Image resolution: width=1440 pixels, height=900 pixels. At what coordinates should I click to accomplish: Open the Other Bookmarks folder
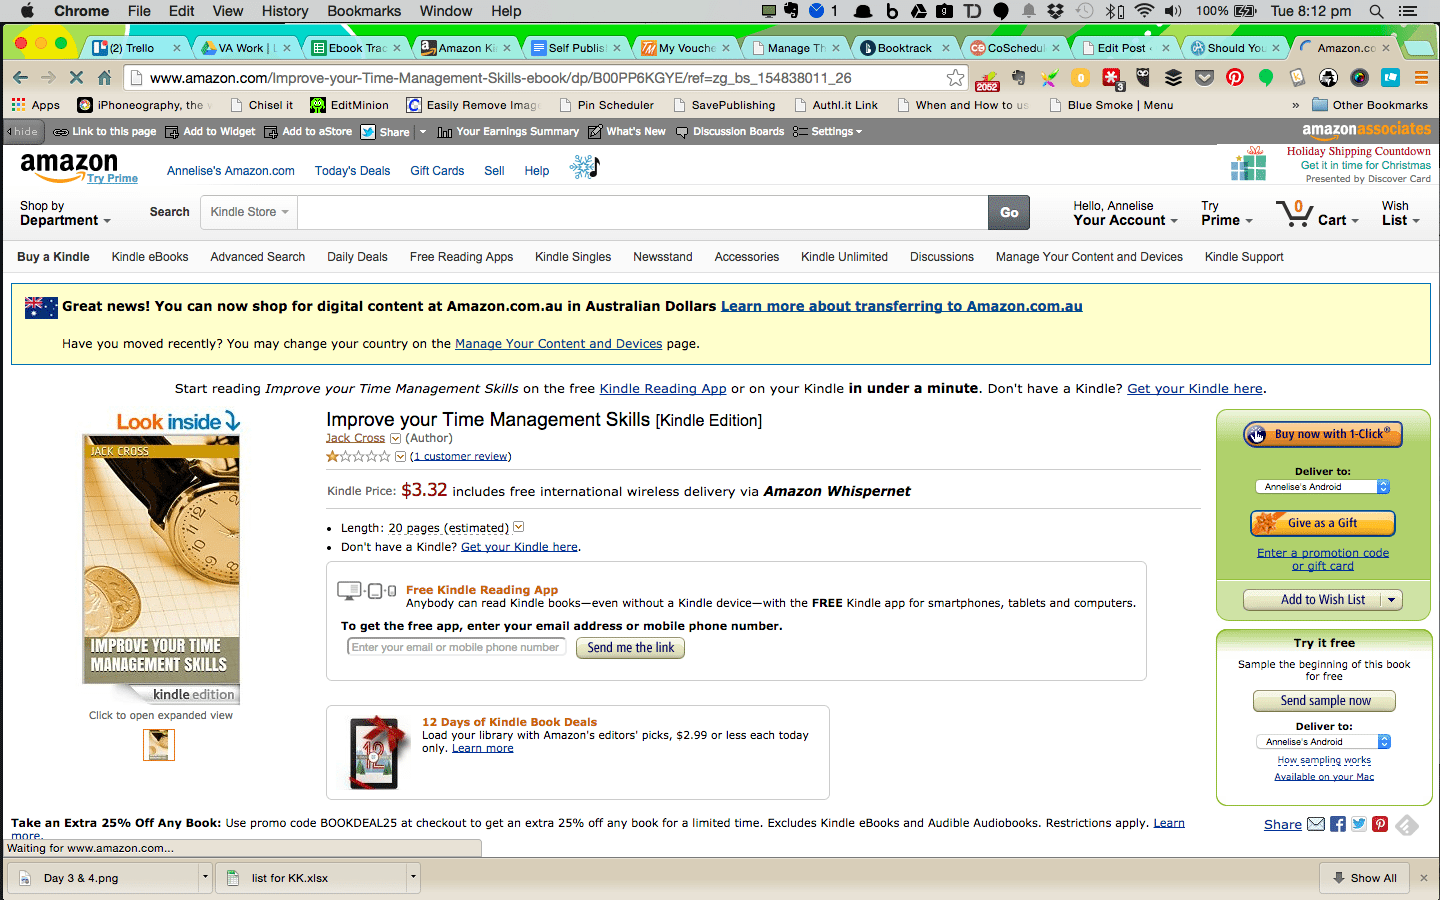tap(1369, 105)
